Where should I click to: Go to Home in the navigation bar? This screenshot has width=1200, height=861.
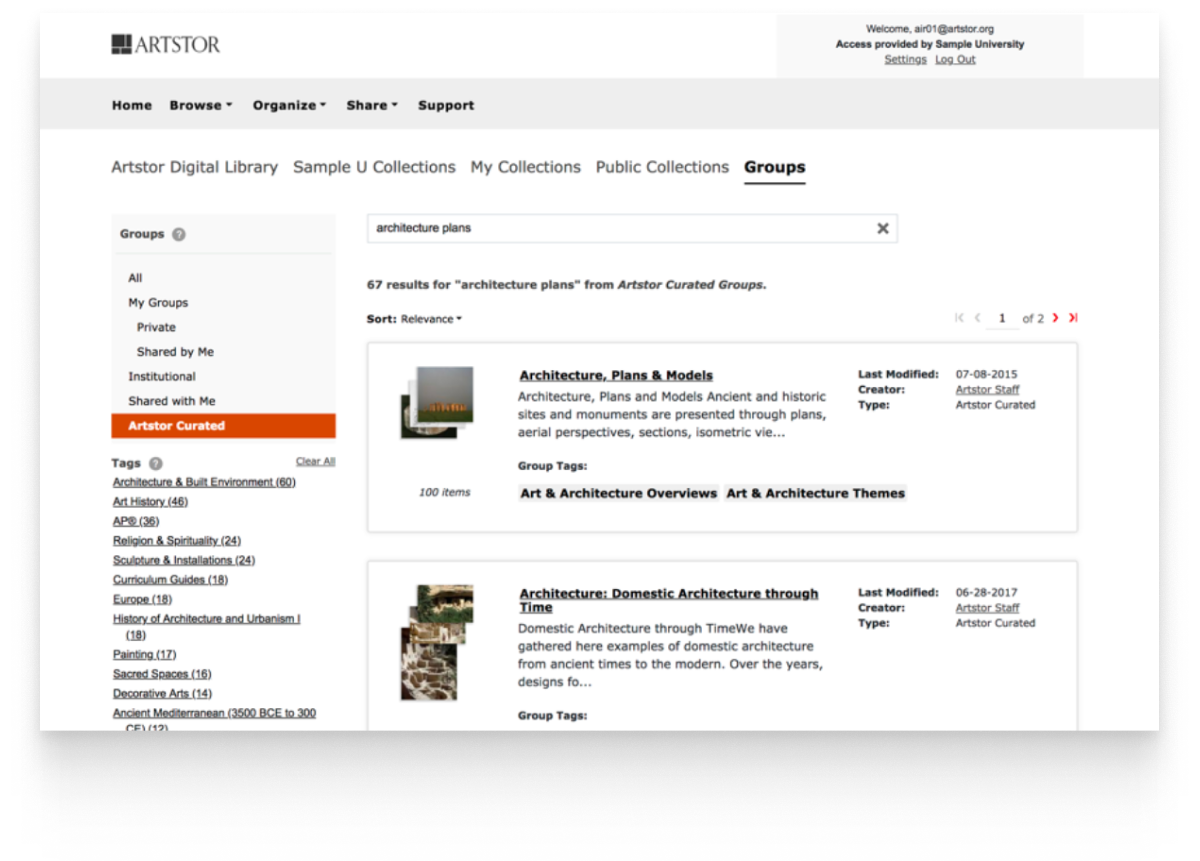[132, 105]
